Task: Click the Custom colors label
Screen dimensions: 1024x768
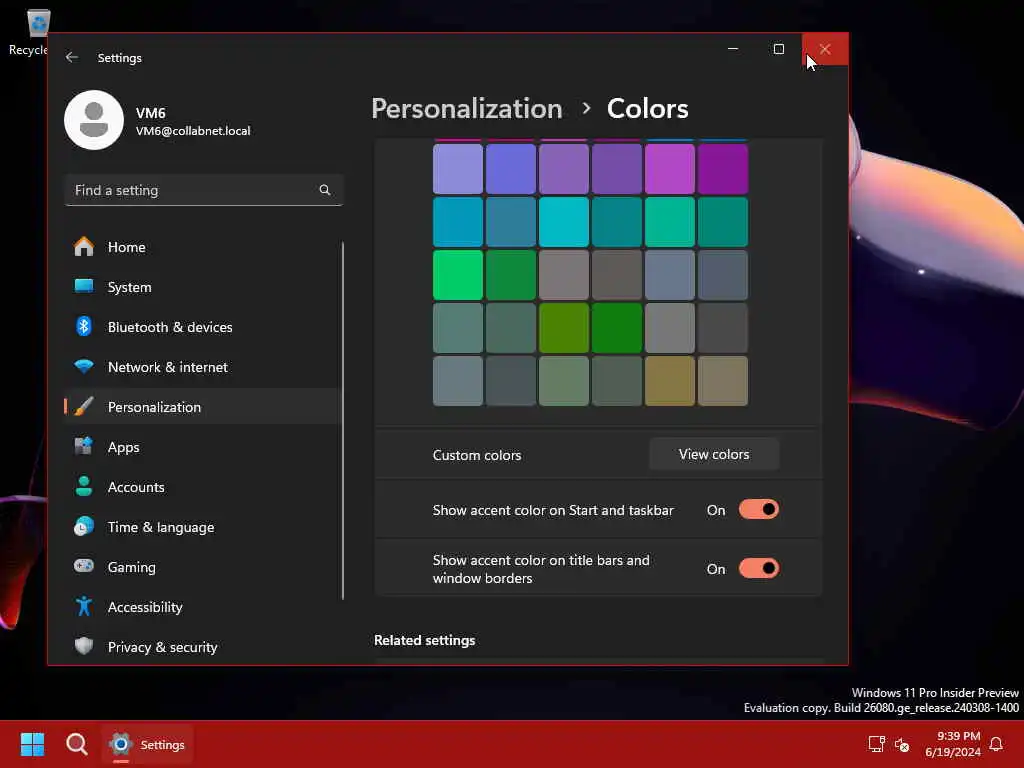Action: tap(477, 455)
